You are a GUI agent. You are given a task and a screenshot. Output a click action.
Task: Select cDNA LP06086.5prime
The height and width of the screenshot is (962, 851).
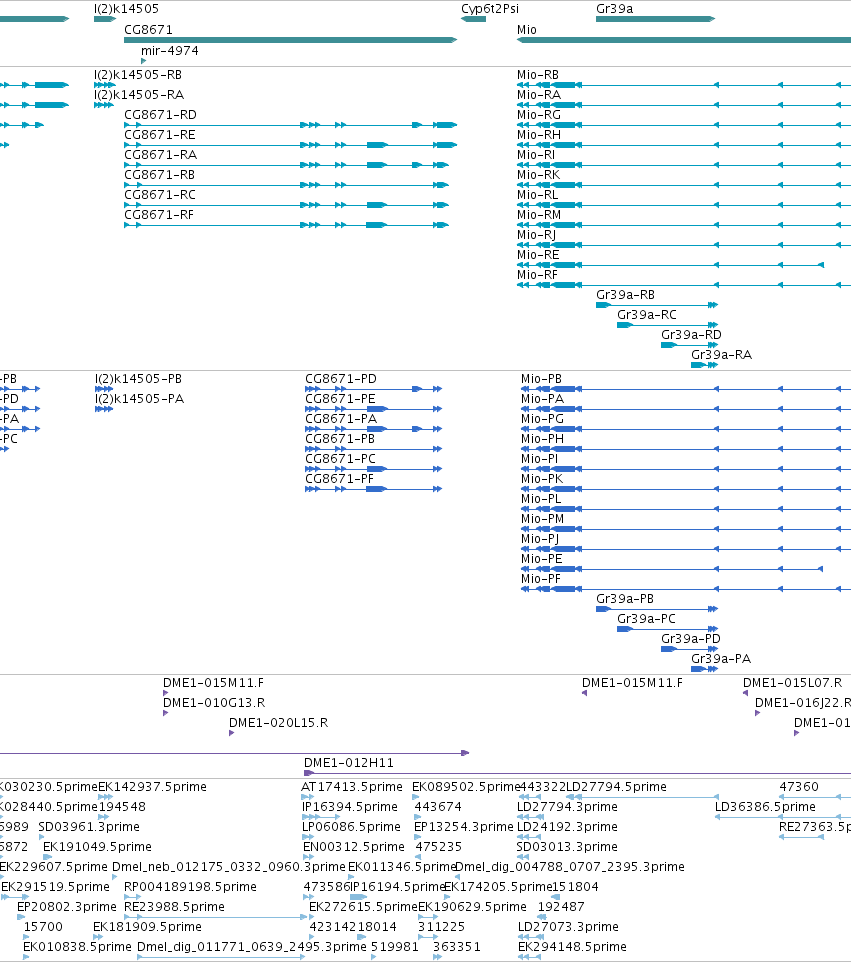tap(351, 827)
